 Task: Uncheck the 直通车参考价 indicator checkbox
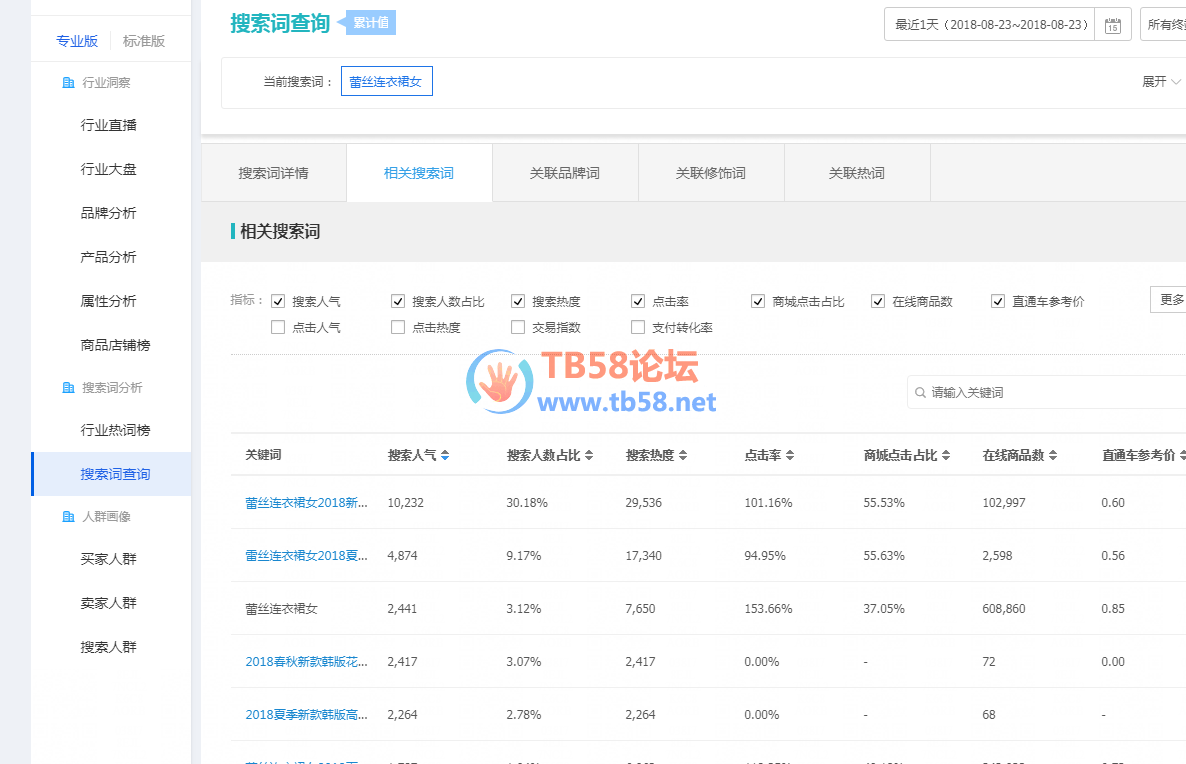[998, 301]
